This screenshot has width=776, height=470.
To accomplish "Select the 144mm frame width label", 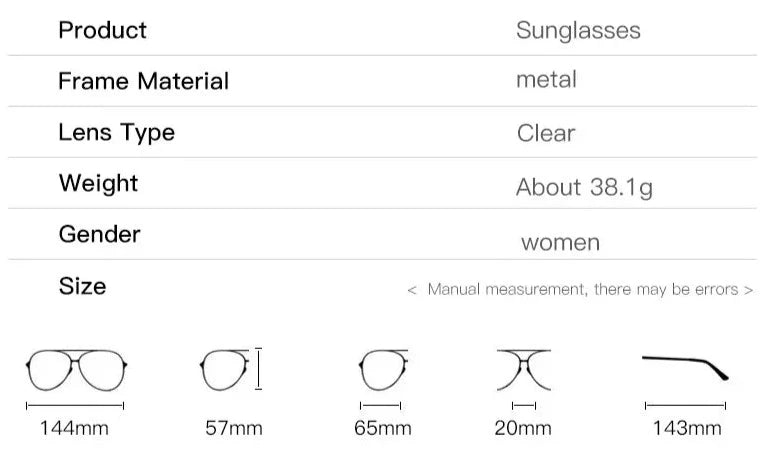I will pos(74,429).
